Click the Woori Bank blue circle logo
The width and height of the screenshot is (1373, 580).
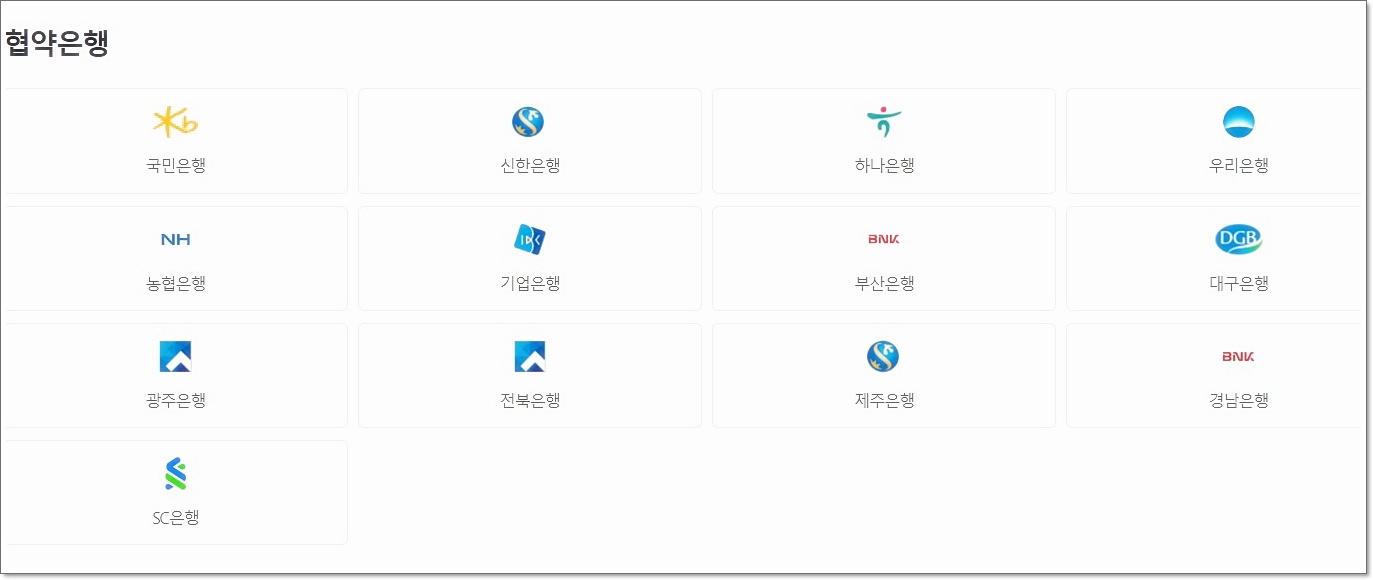pos(1238,122)
